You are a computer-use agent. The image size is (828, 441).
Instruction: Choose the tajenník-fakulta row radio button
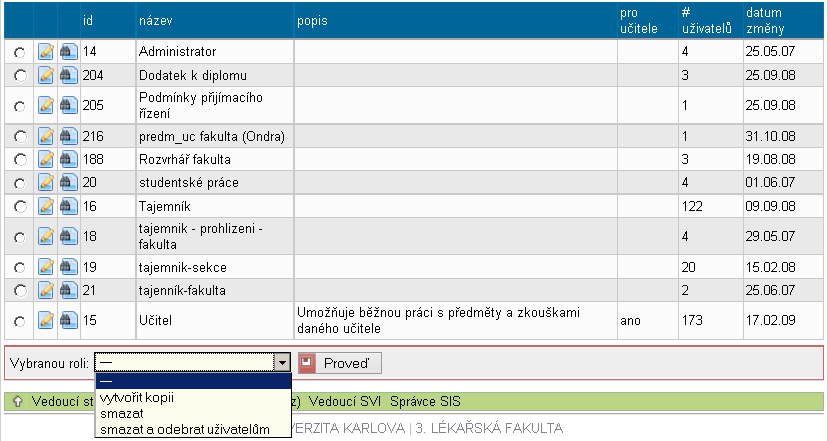coord(19,291)
